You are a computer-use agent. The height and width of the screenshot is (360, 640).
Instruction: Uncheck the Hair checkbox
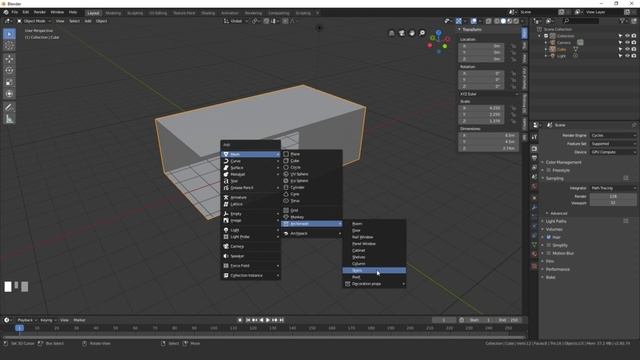point(549,237)
